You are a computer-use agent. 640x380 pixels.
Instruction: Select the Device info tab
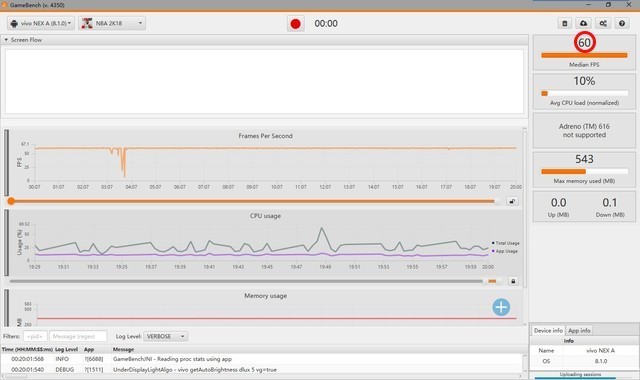click(548, 331)
